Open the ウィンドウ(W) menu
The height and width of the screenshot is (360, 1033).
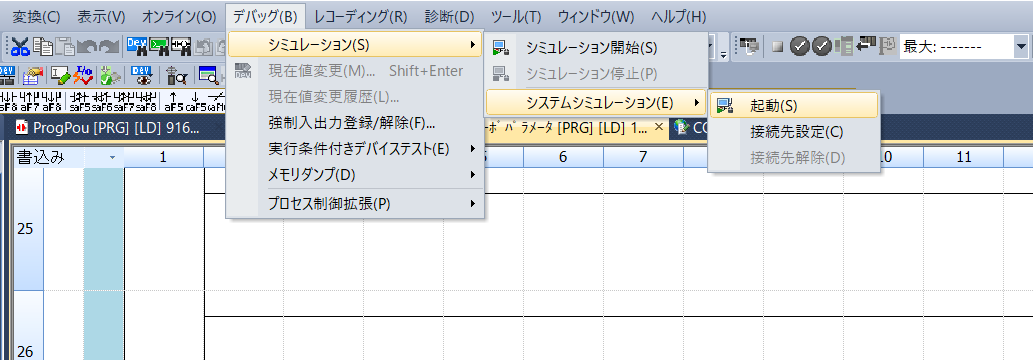click(596, 16)
